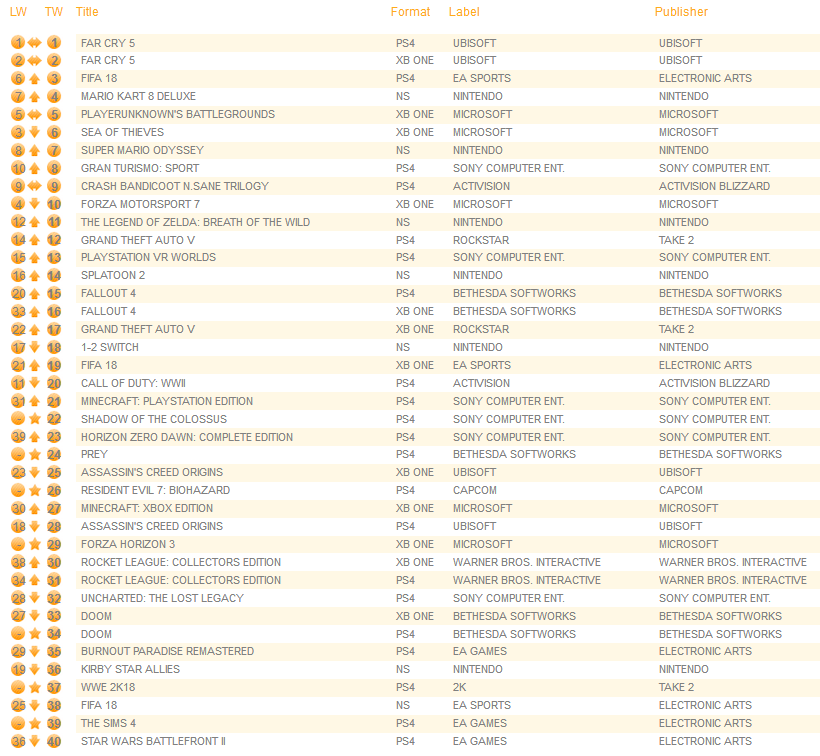Open the Burnout Paradise Remastered title
Screen dimensions: 820x756
[x=167, y=652]
